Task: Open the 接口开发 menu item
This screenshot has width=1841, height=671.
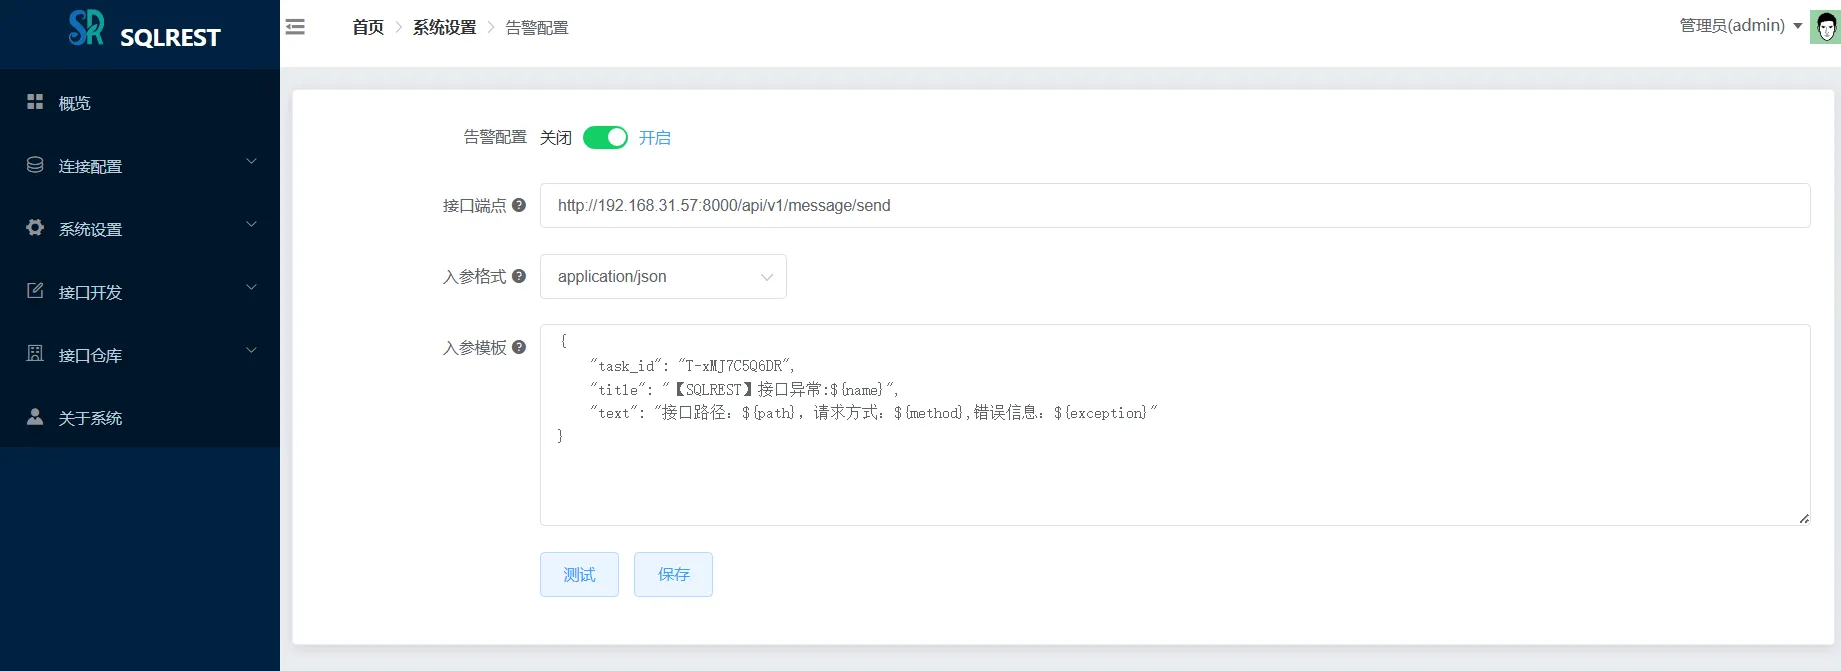Action: (x=140, y=291)
